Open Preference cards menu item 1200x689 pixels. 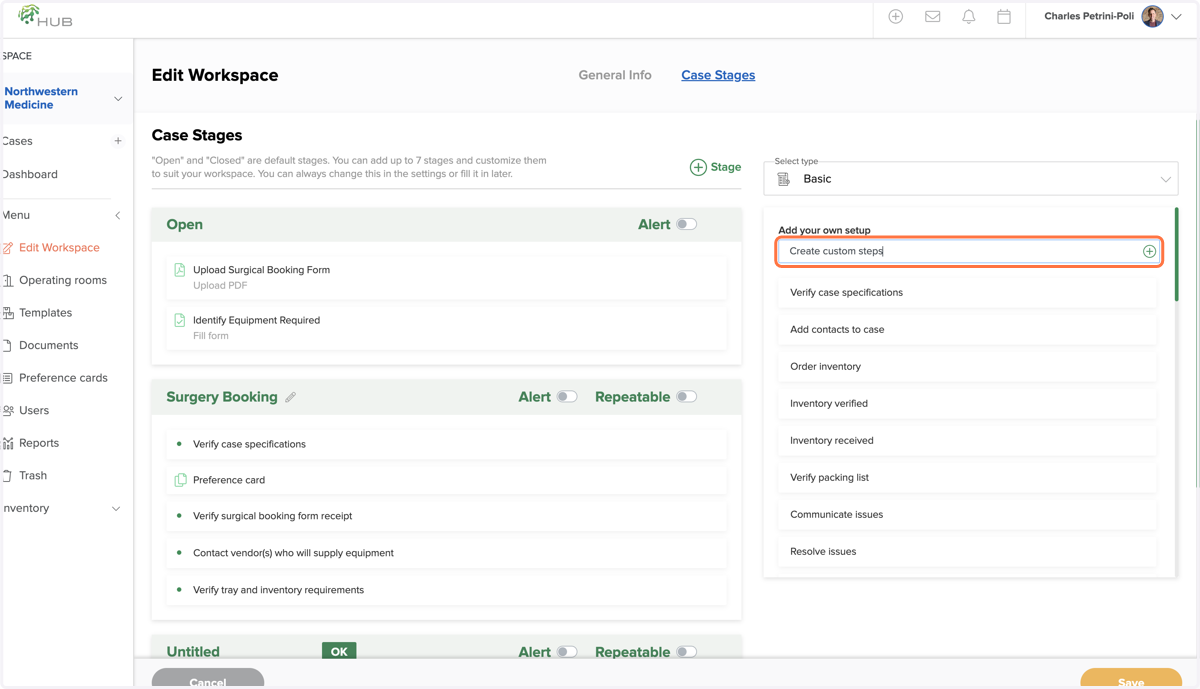(63, 378)
